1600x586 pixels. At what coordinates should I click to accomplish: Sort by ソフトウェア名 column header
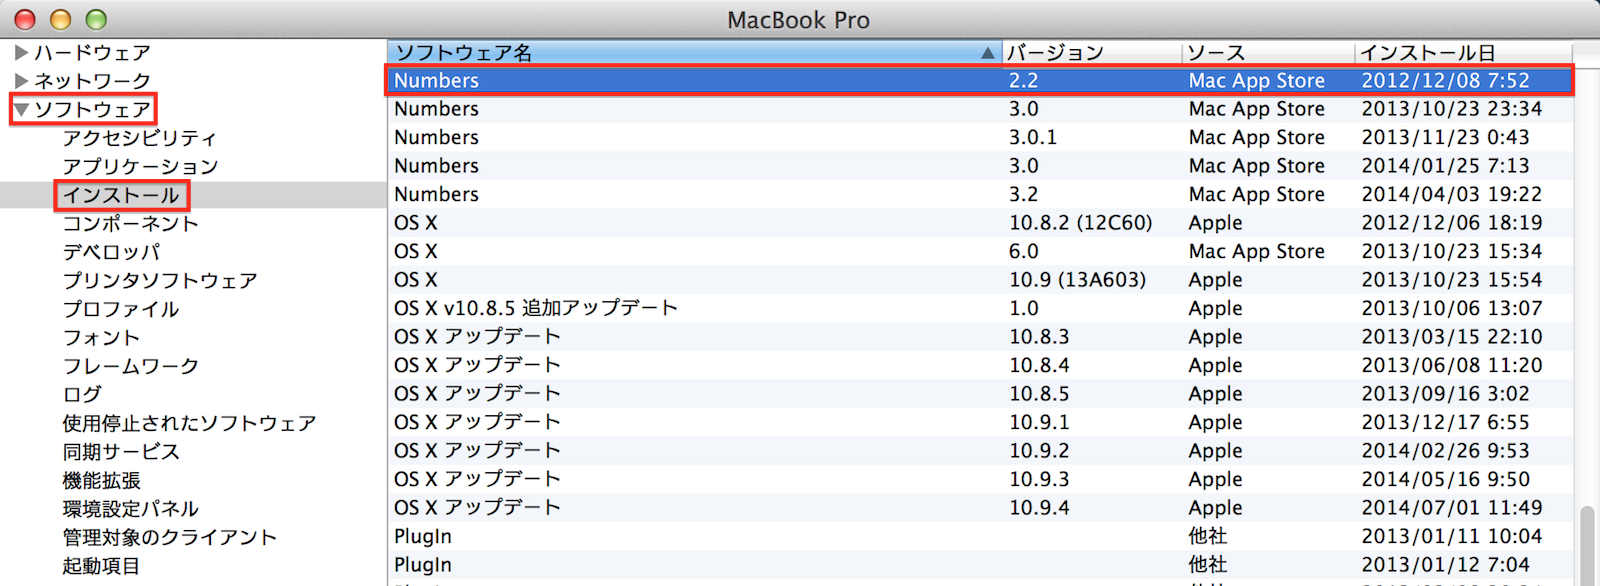pos(694,52)
